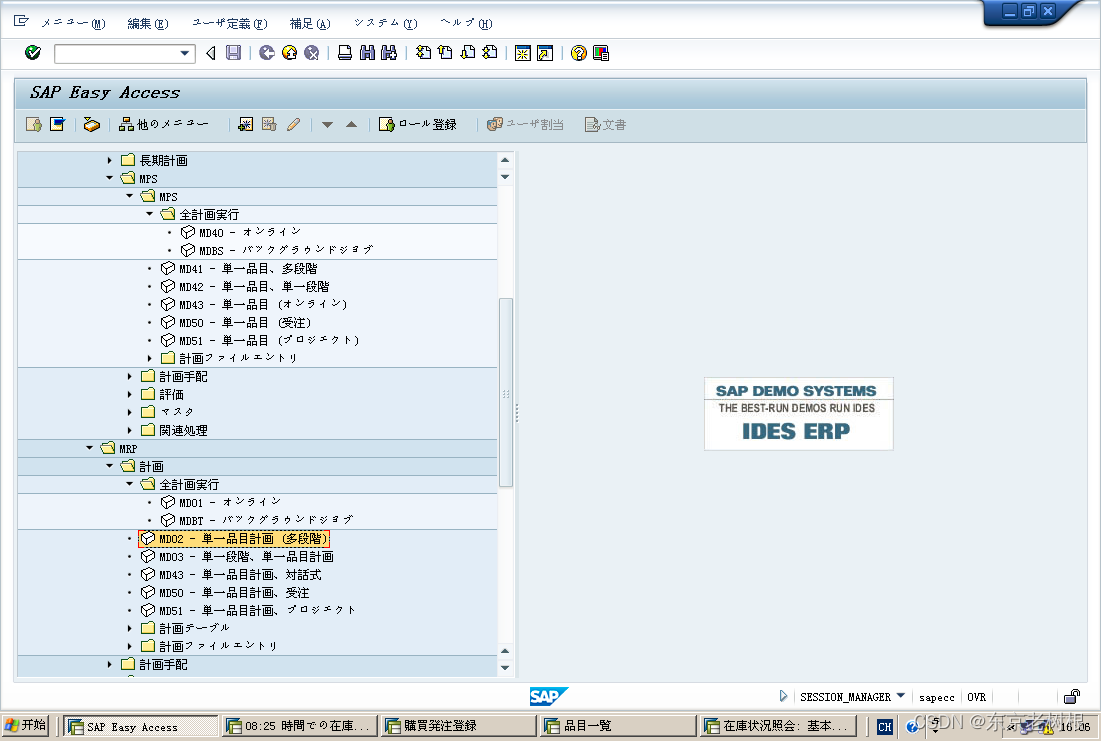1101x741 pixels.
Task: Open the SESSION_MANAGER status dropdown
Action: (901, 696)
